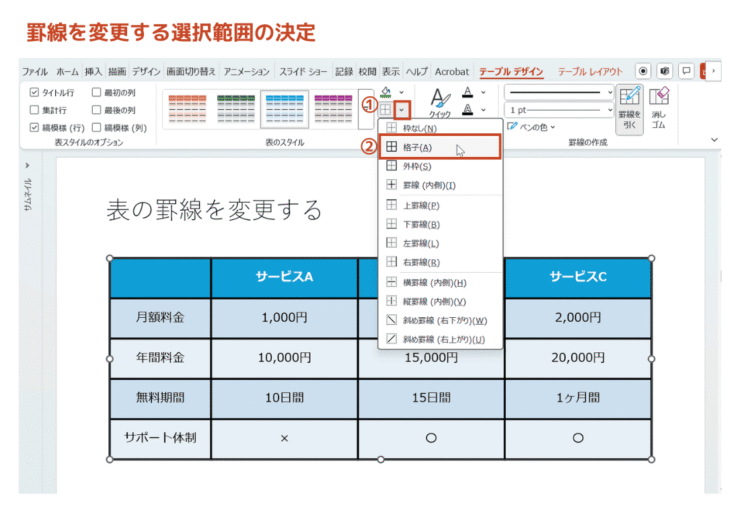Apply the green table style thumbnail
This screenshot has width=740, height=505.
pyautogui.click(x=236, y=109)
